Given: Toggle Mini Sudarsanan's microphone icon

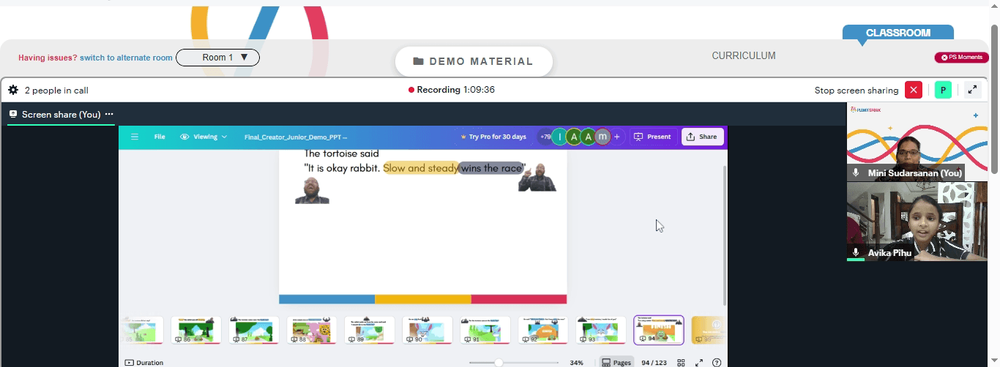Looking at the screenshot, I should click(857, 173).
